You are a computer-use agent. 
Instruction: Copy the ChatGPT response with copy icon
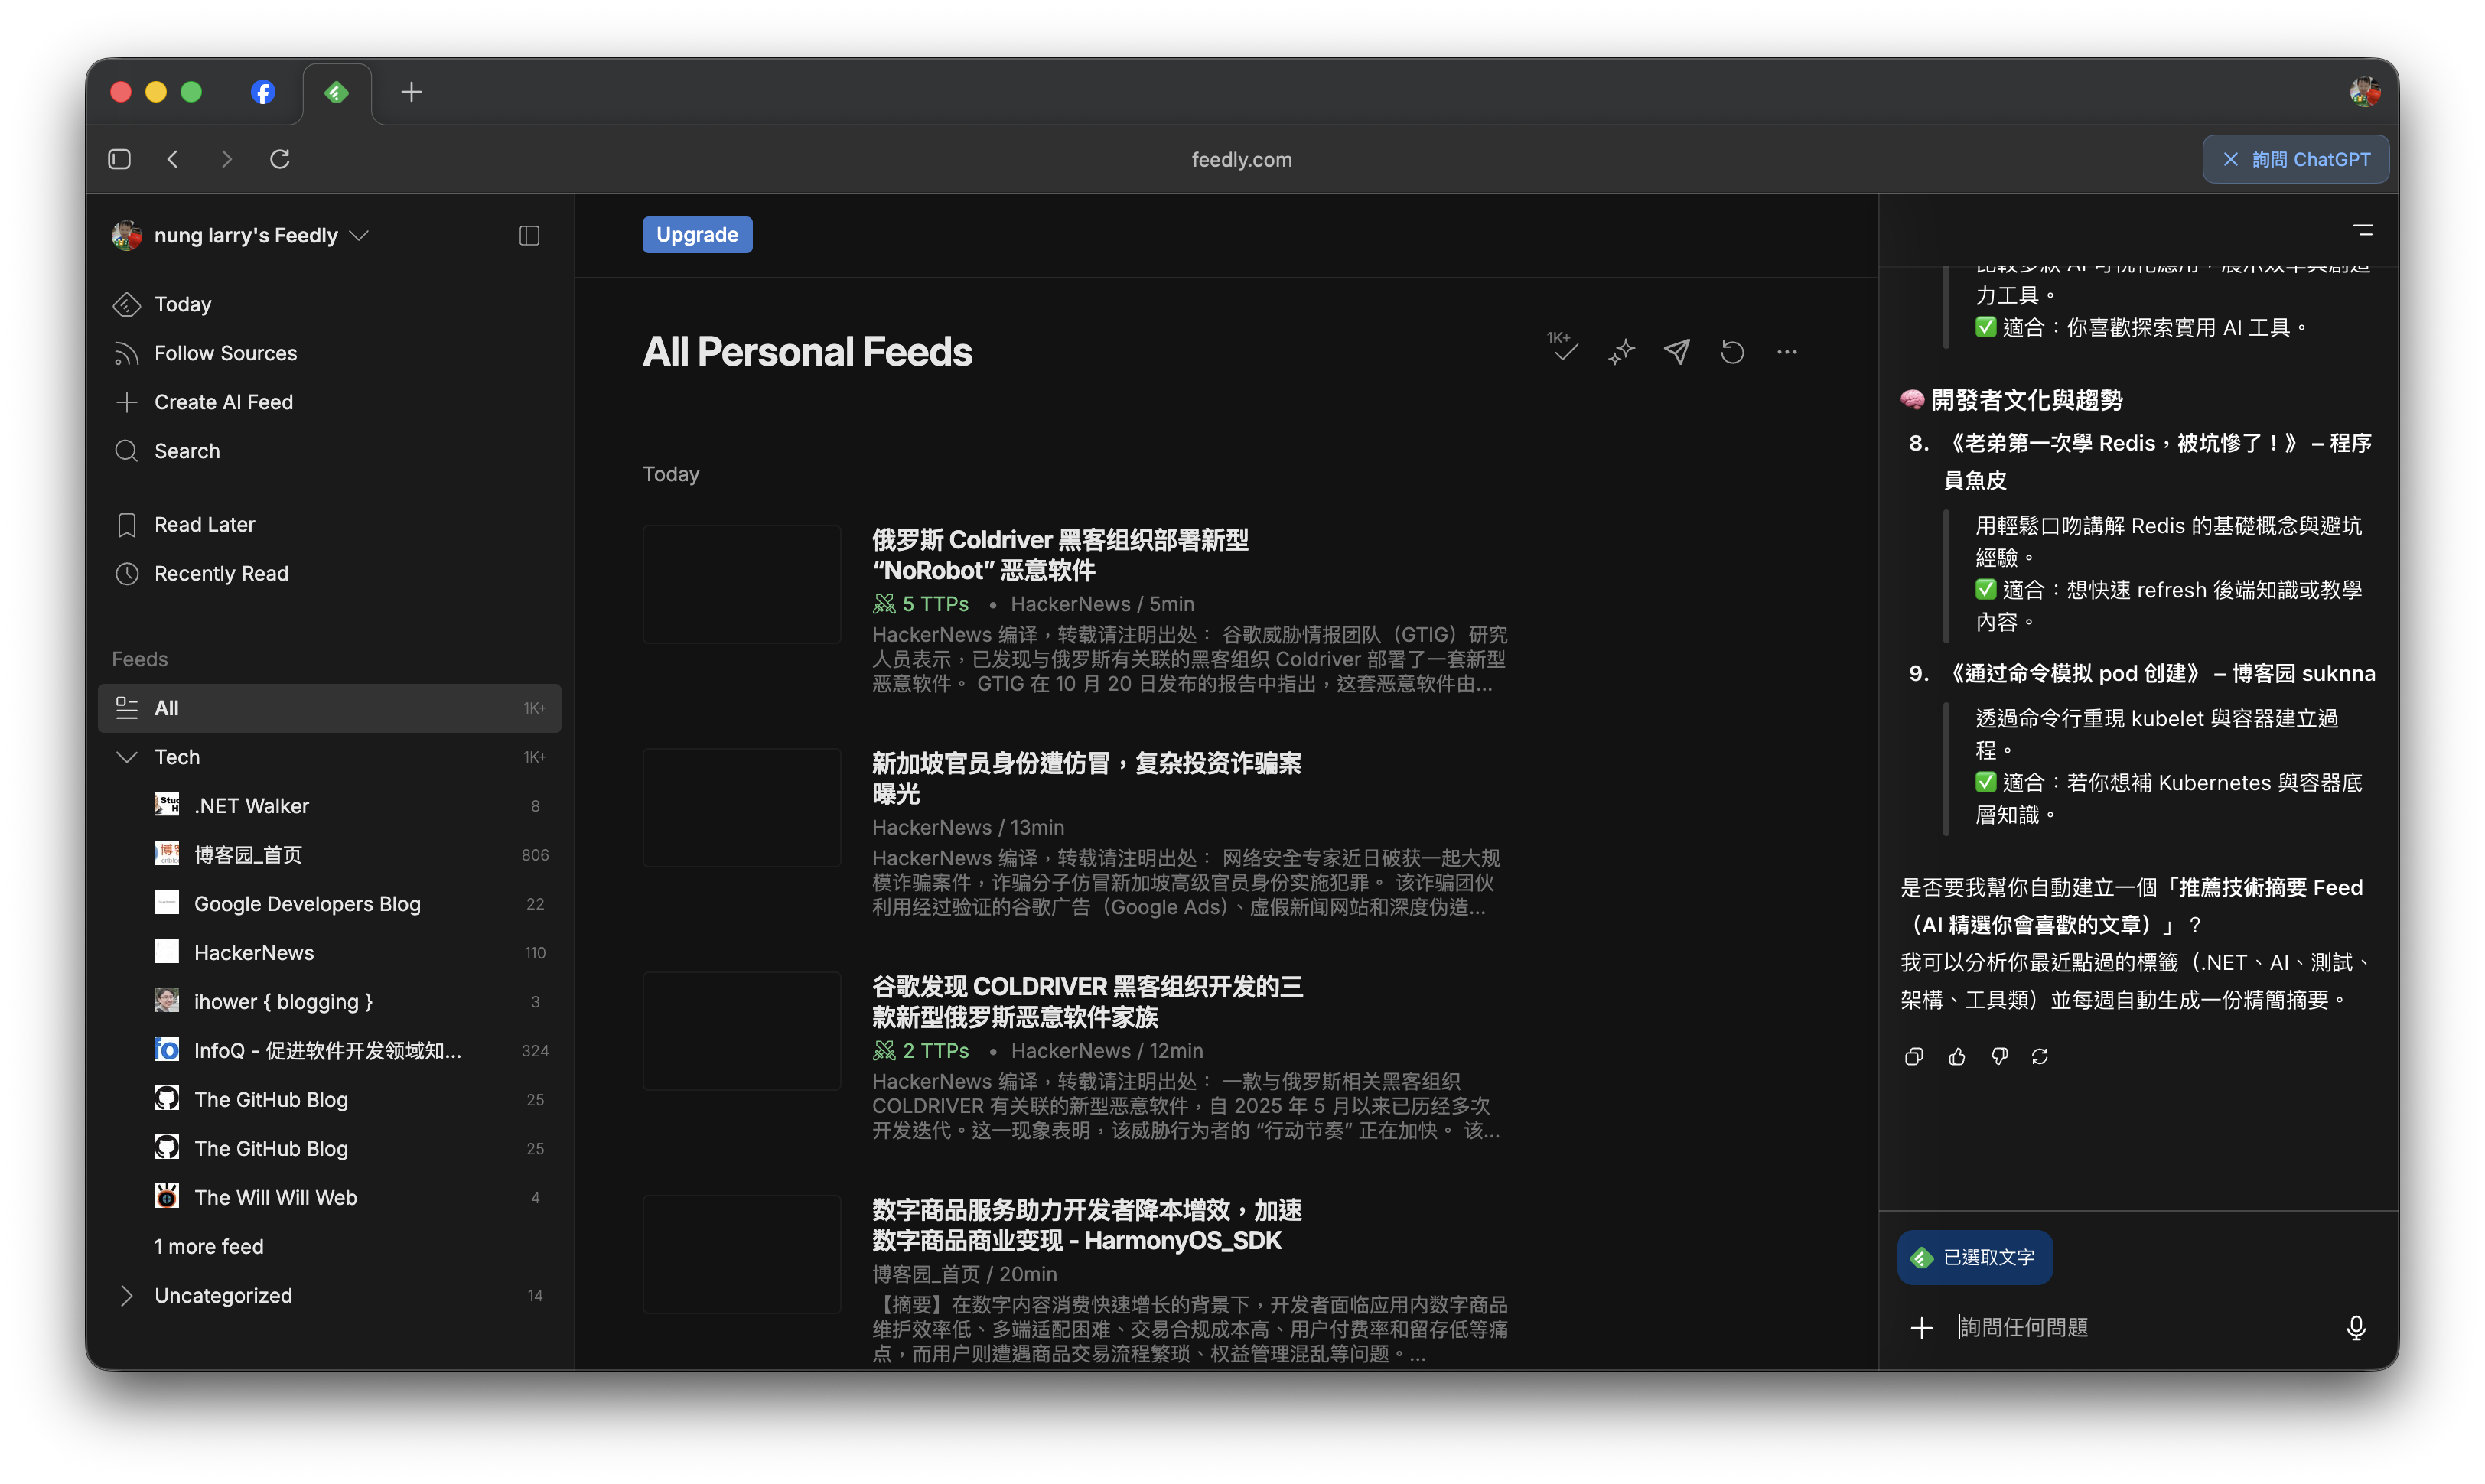coord(1914,1057)
